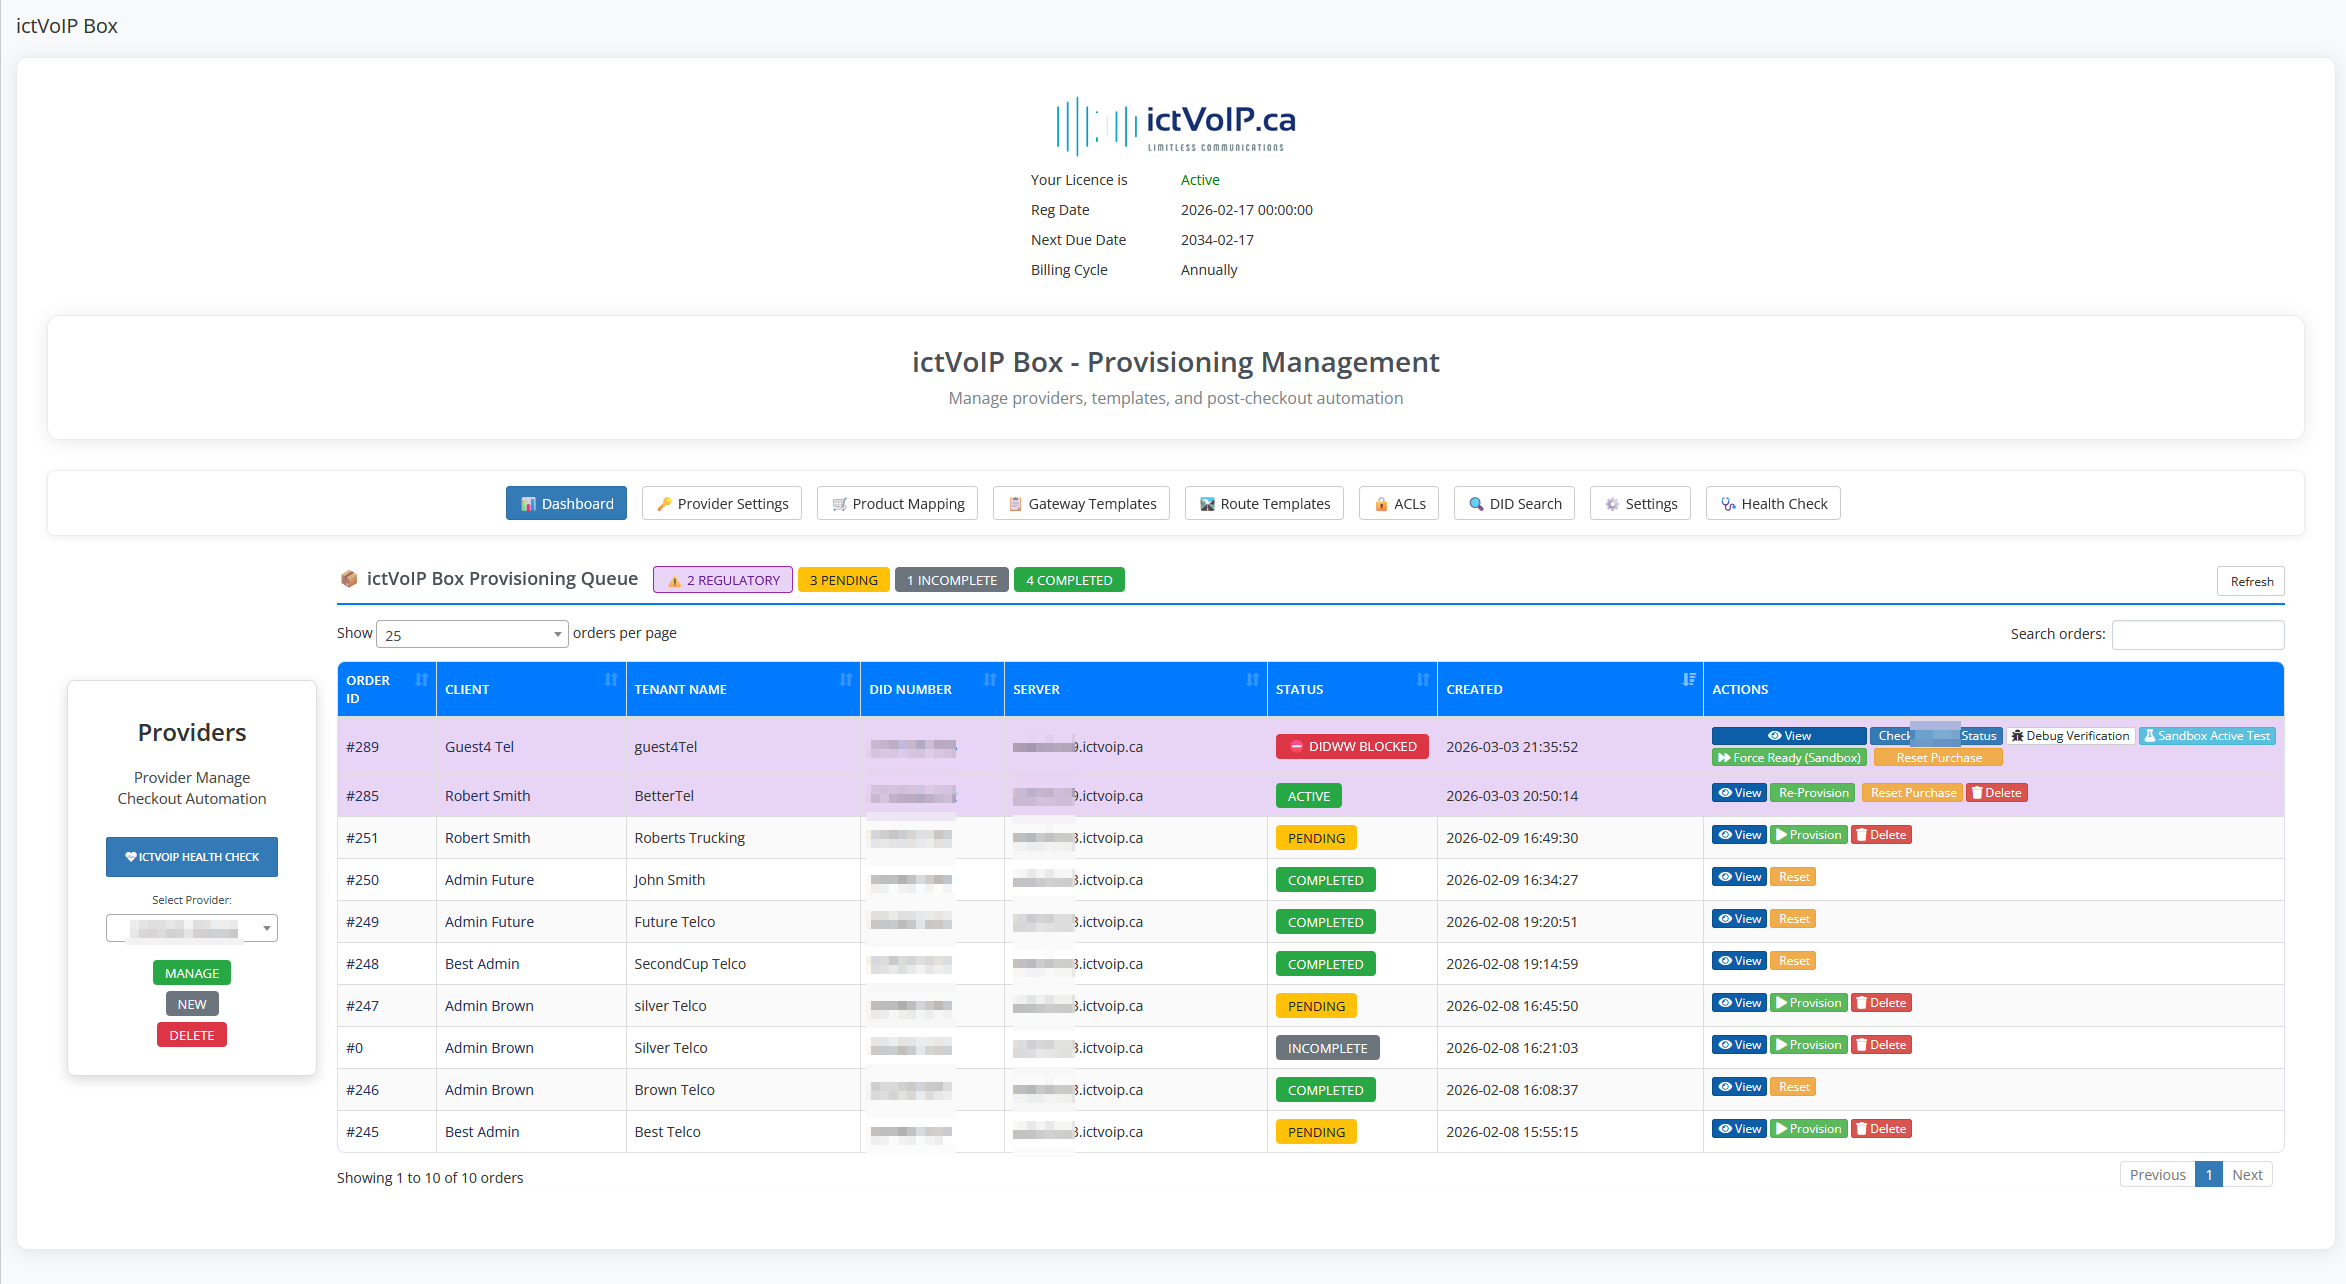The width and height of the screenshot is (2346, 1284).
Task: Sort by Created column
Action: [x=1569, y=689]
